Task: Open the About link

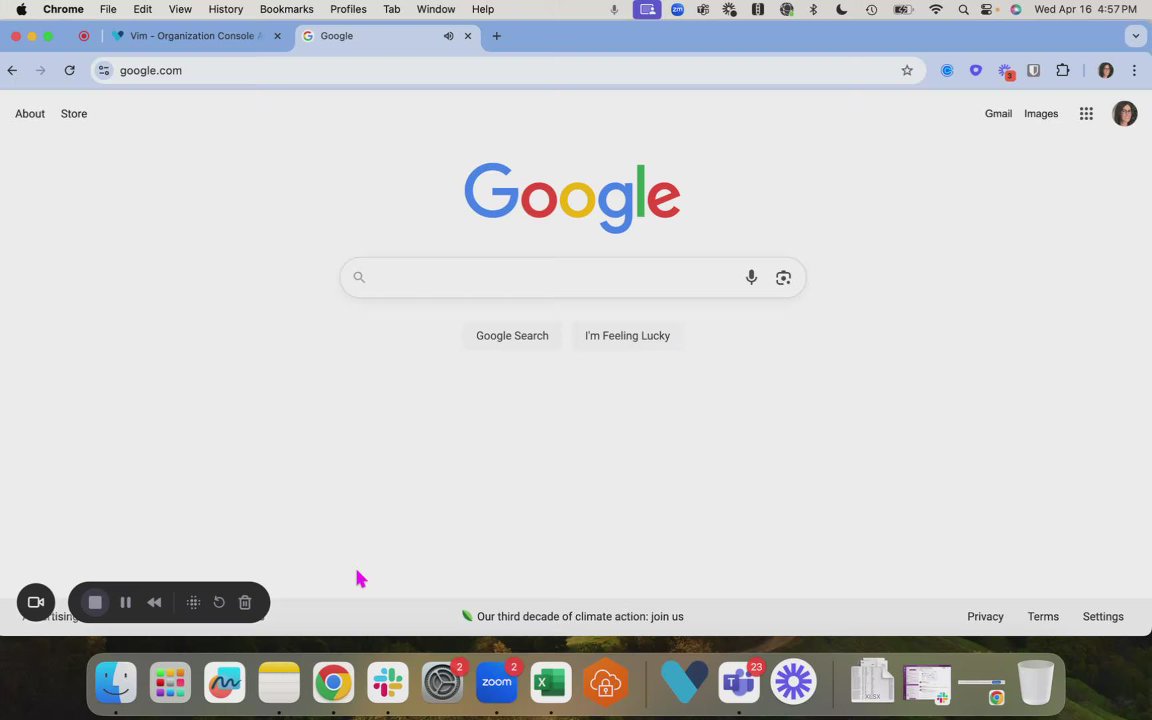Action: pos(30,114)
